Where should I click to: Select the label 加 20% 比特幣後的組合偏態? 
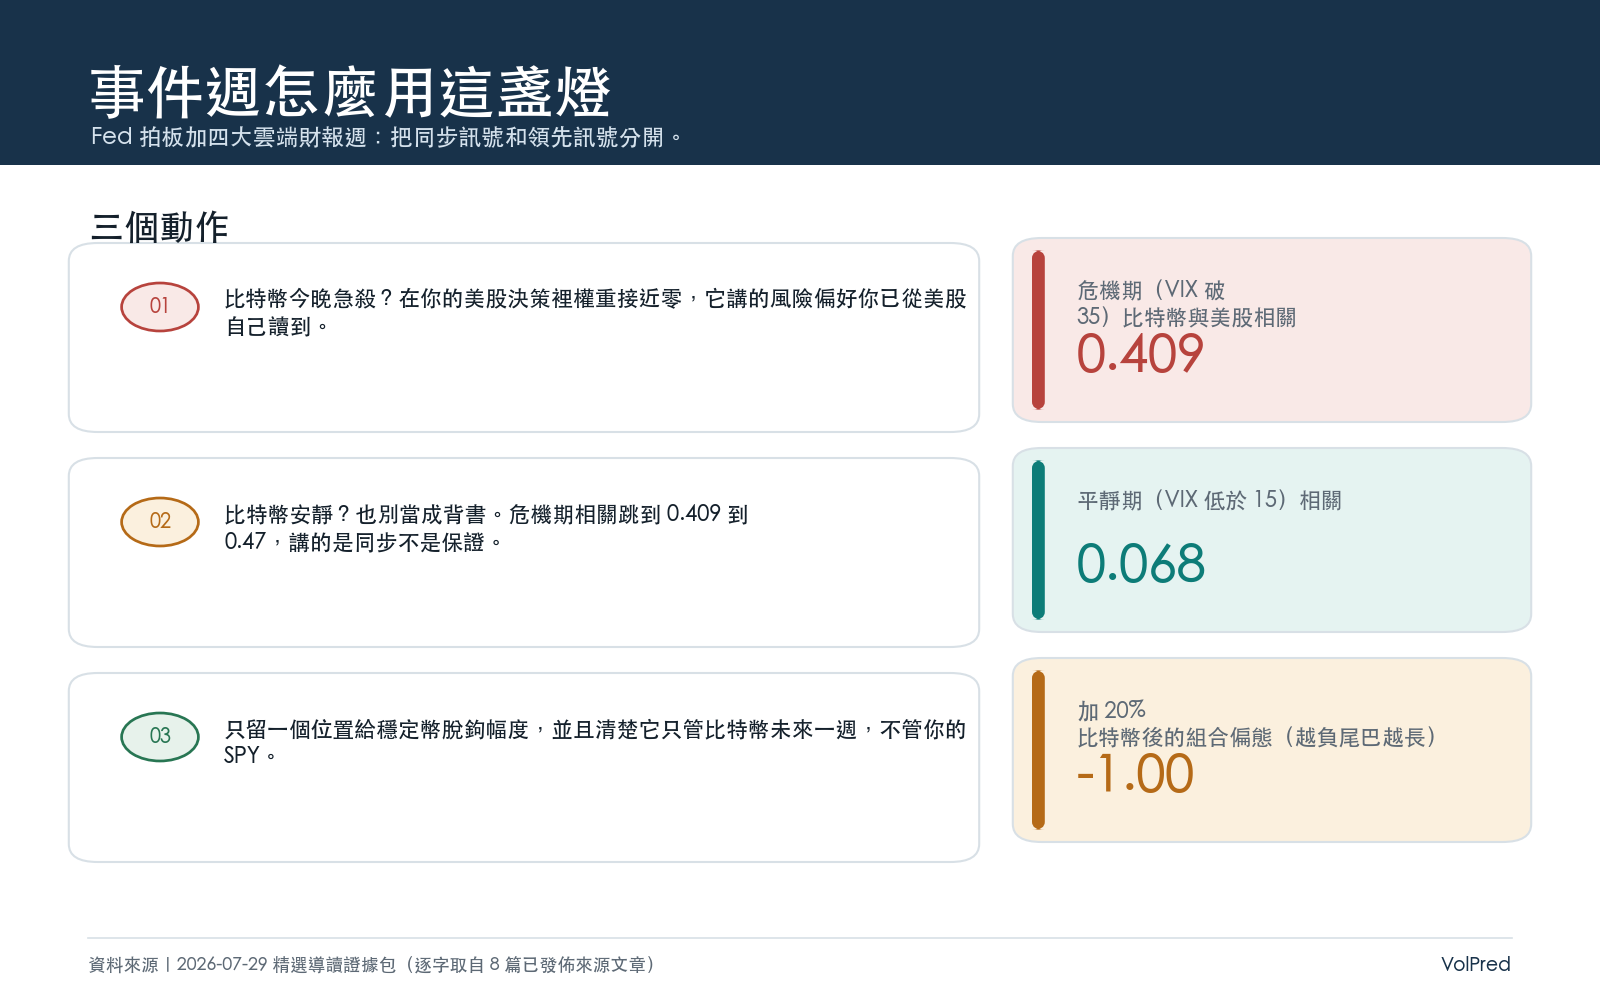(1258, 724)
